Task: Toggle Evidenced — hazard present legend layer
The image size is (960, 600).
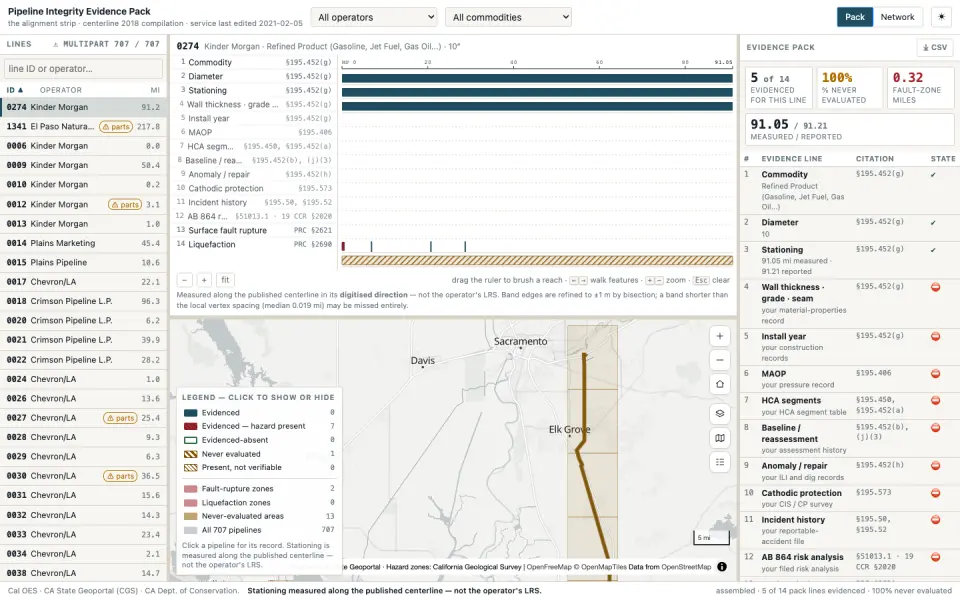Action: [258, 427]
